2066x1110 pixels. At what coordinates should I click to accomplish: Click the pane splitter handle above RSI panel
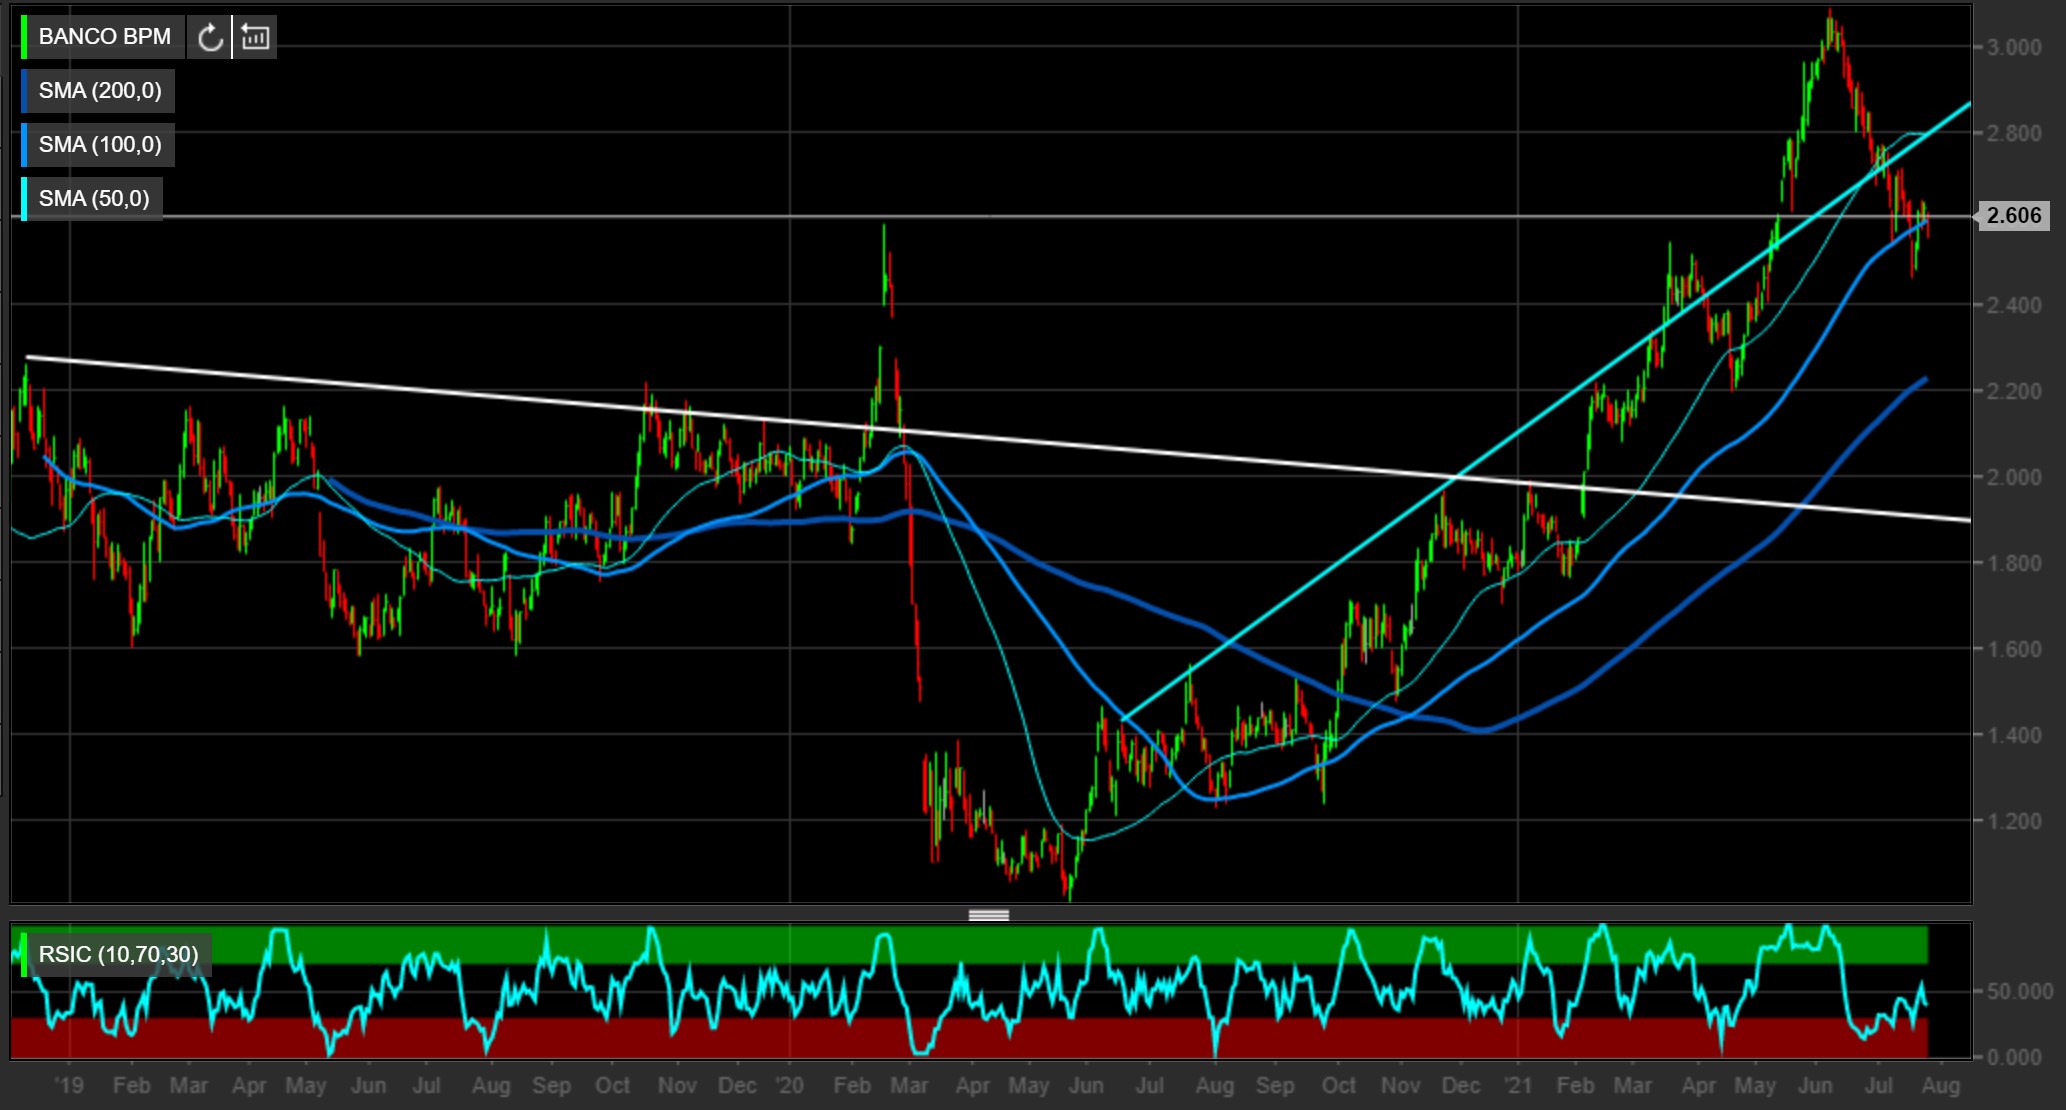click(x=988, y=915)
